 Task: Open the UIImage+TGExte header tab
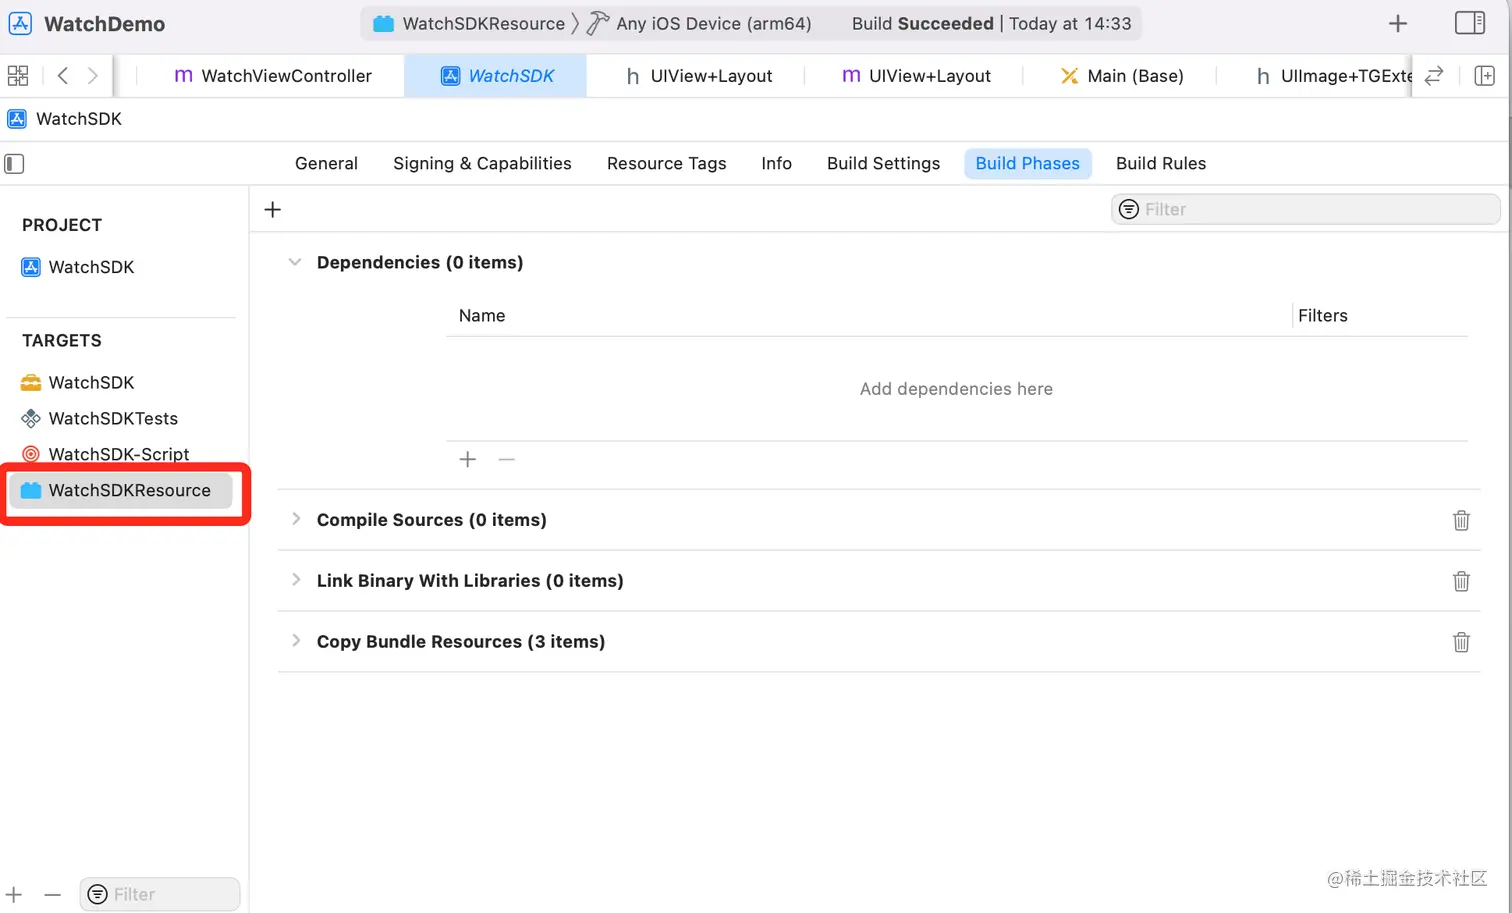(x=1335, y=76)
